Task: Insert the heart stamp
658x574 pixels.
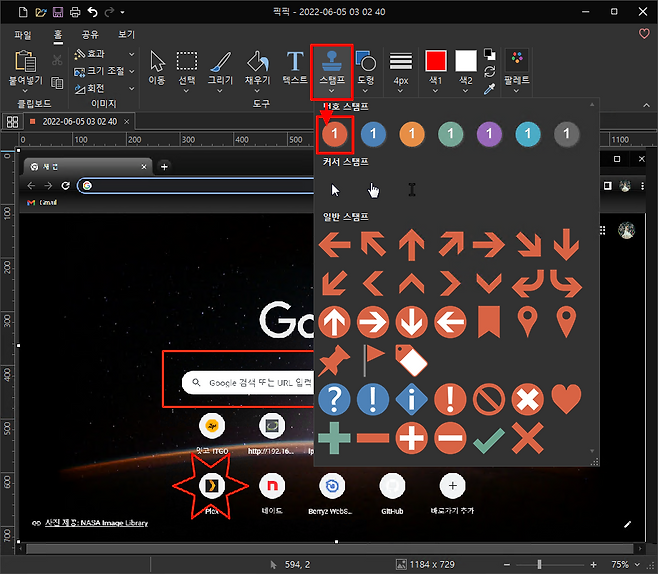Action: point(567,399)
